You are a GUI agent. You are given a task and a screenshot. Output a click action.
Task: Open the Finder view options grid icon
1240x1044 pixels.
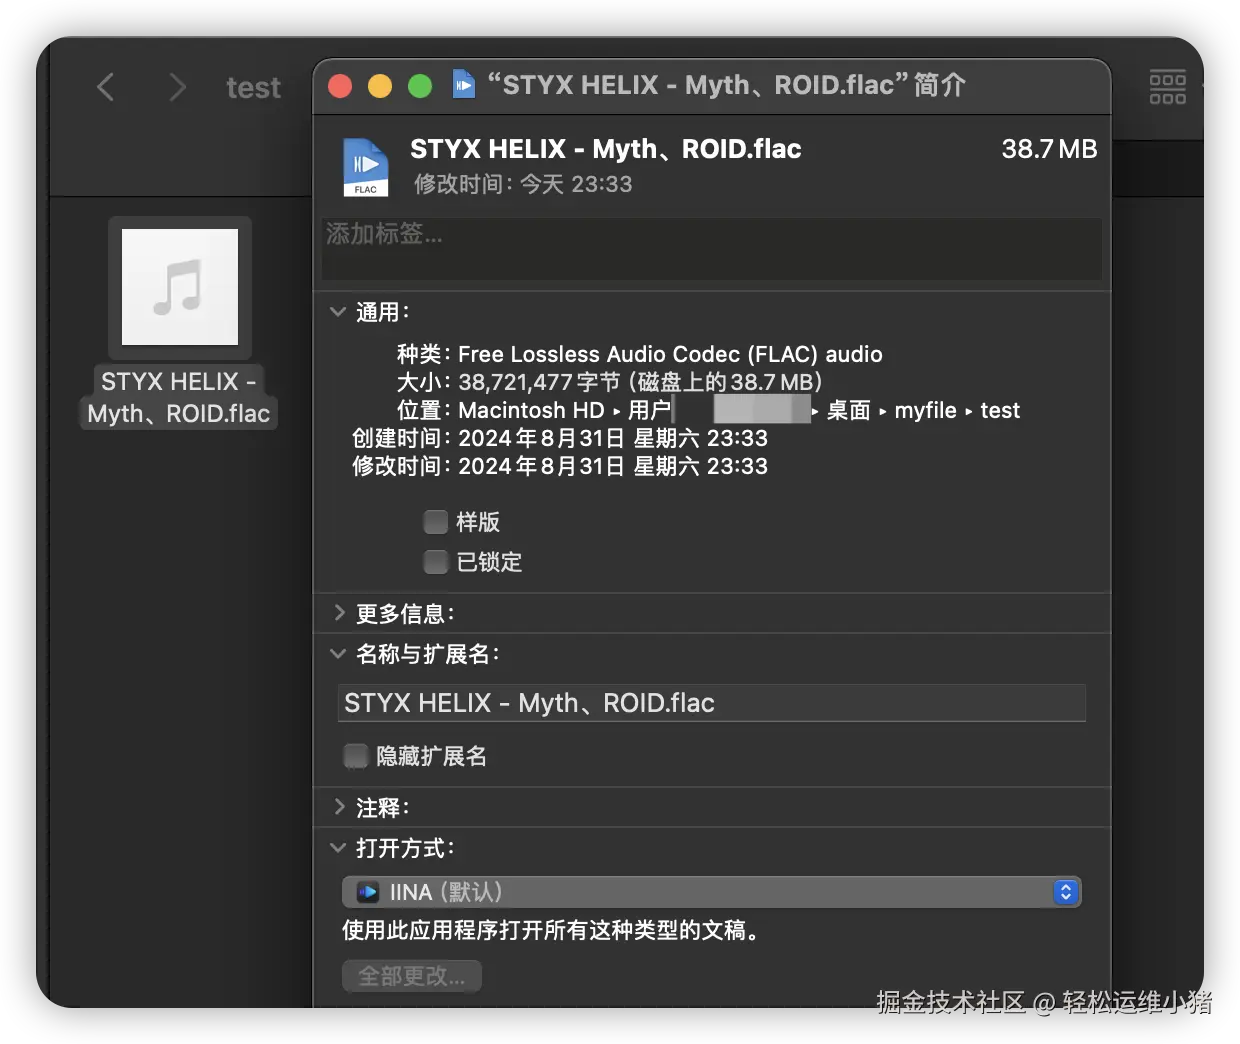coord(1167,87)
